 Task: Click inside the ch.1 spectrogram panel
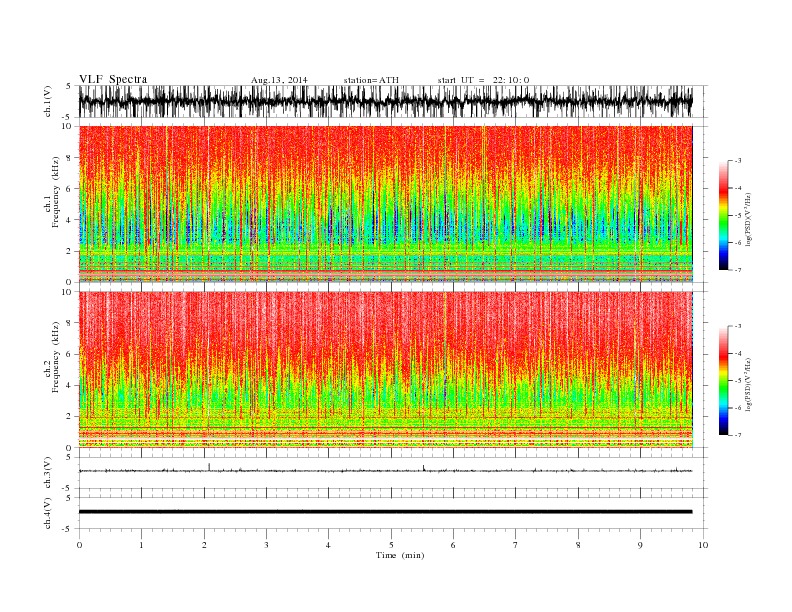pyautogui.click(x=385, y=204)
